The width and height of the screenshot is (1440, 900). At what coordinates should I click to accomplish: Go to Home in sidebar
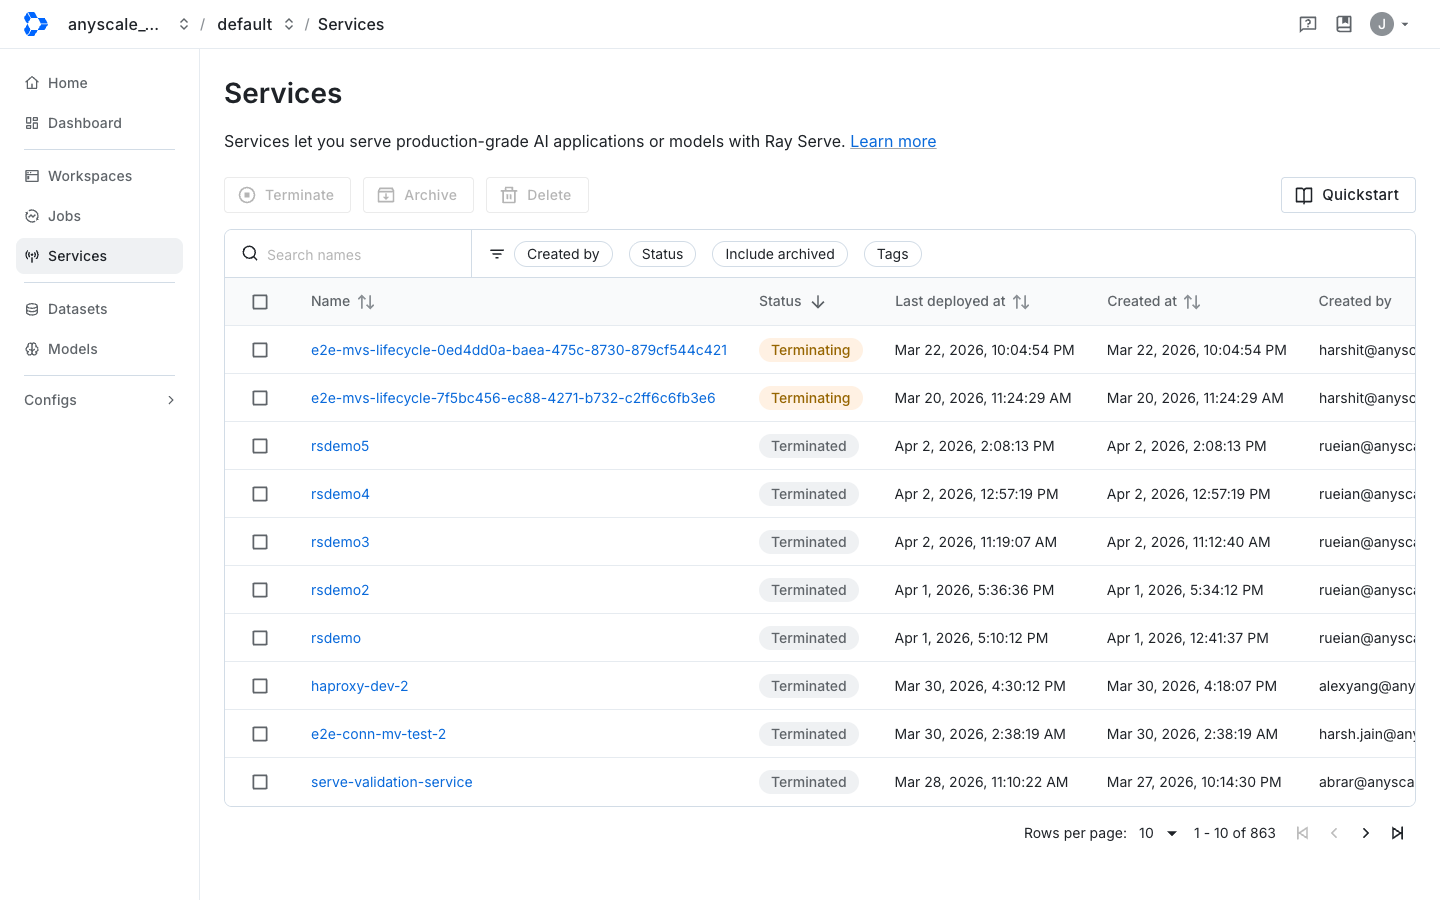99,83
